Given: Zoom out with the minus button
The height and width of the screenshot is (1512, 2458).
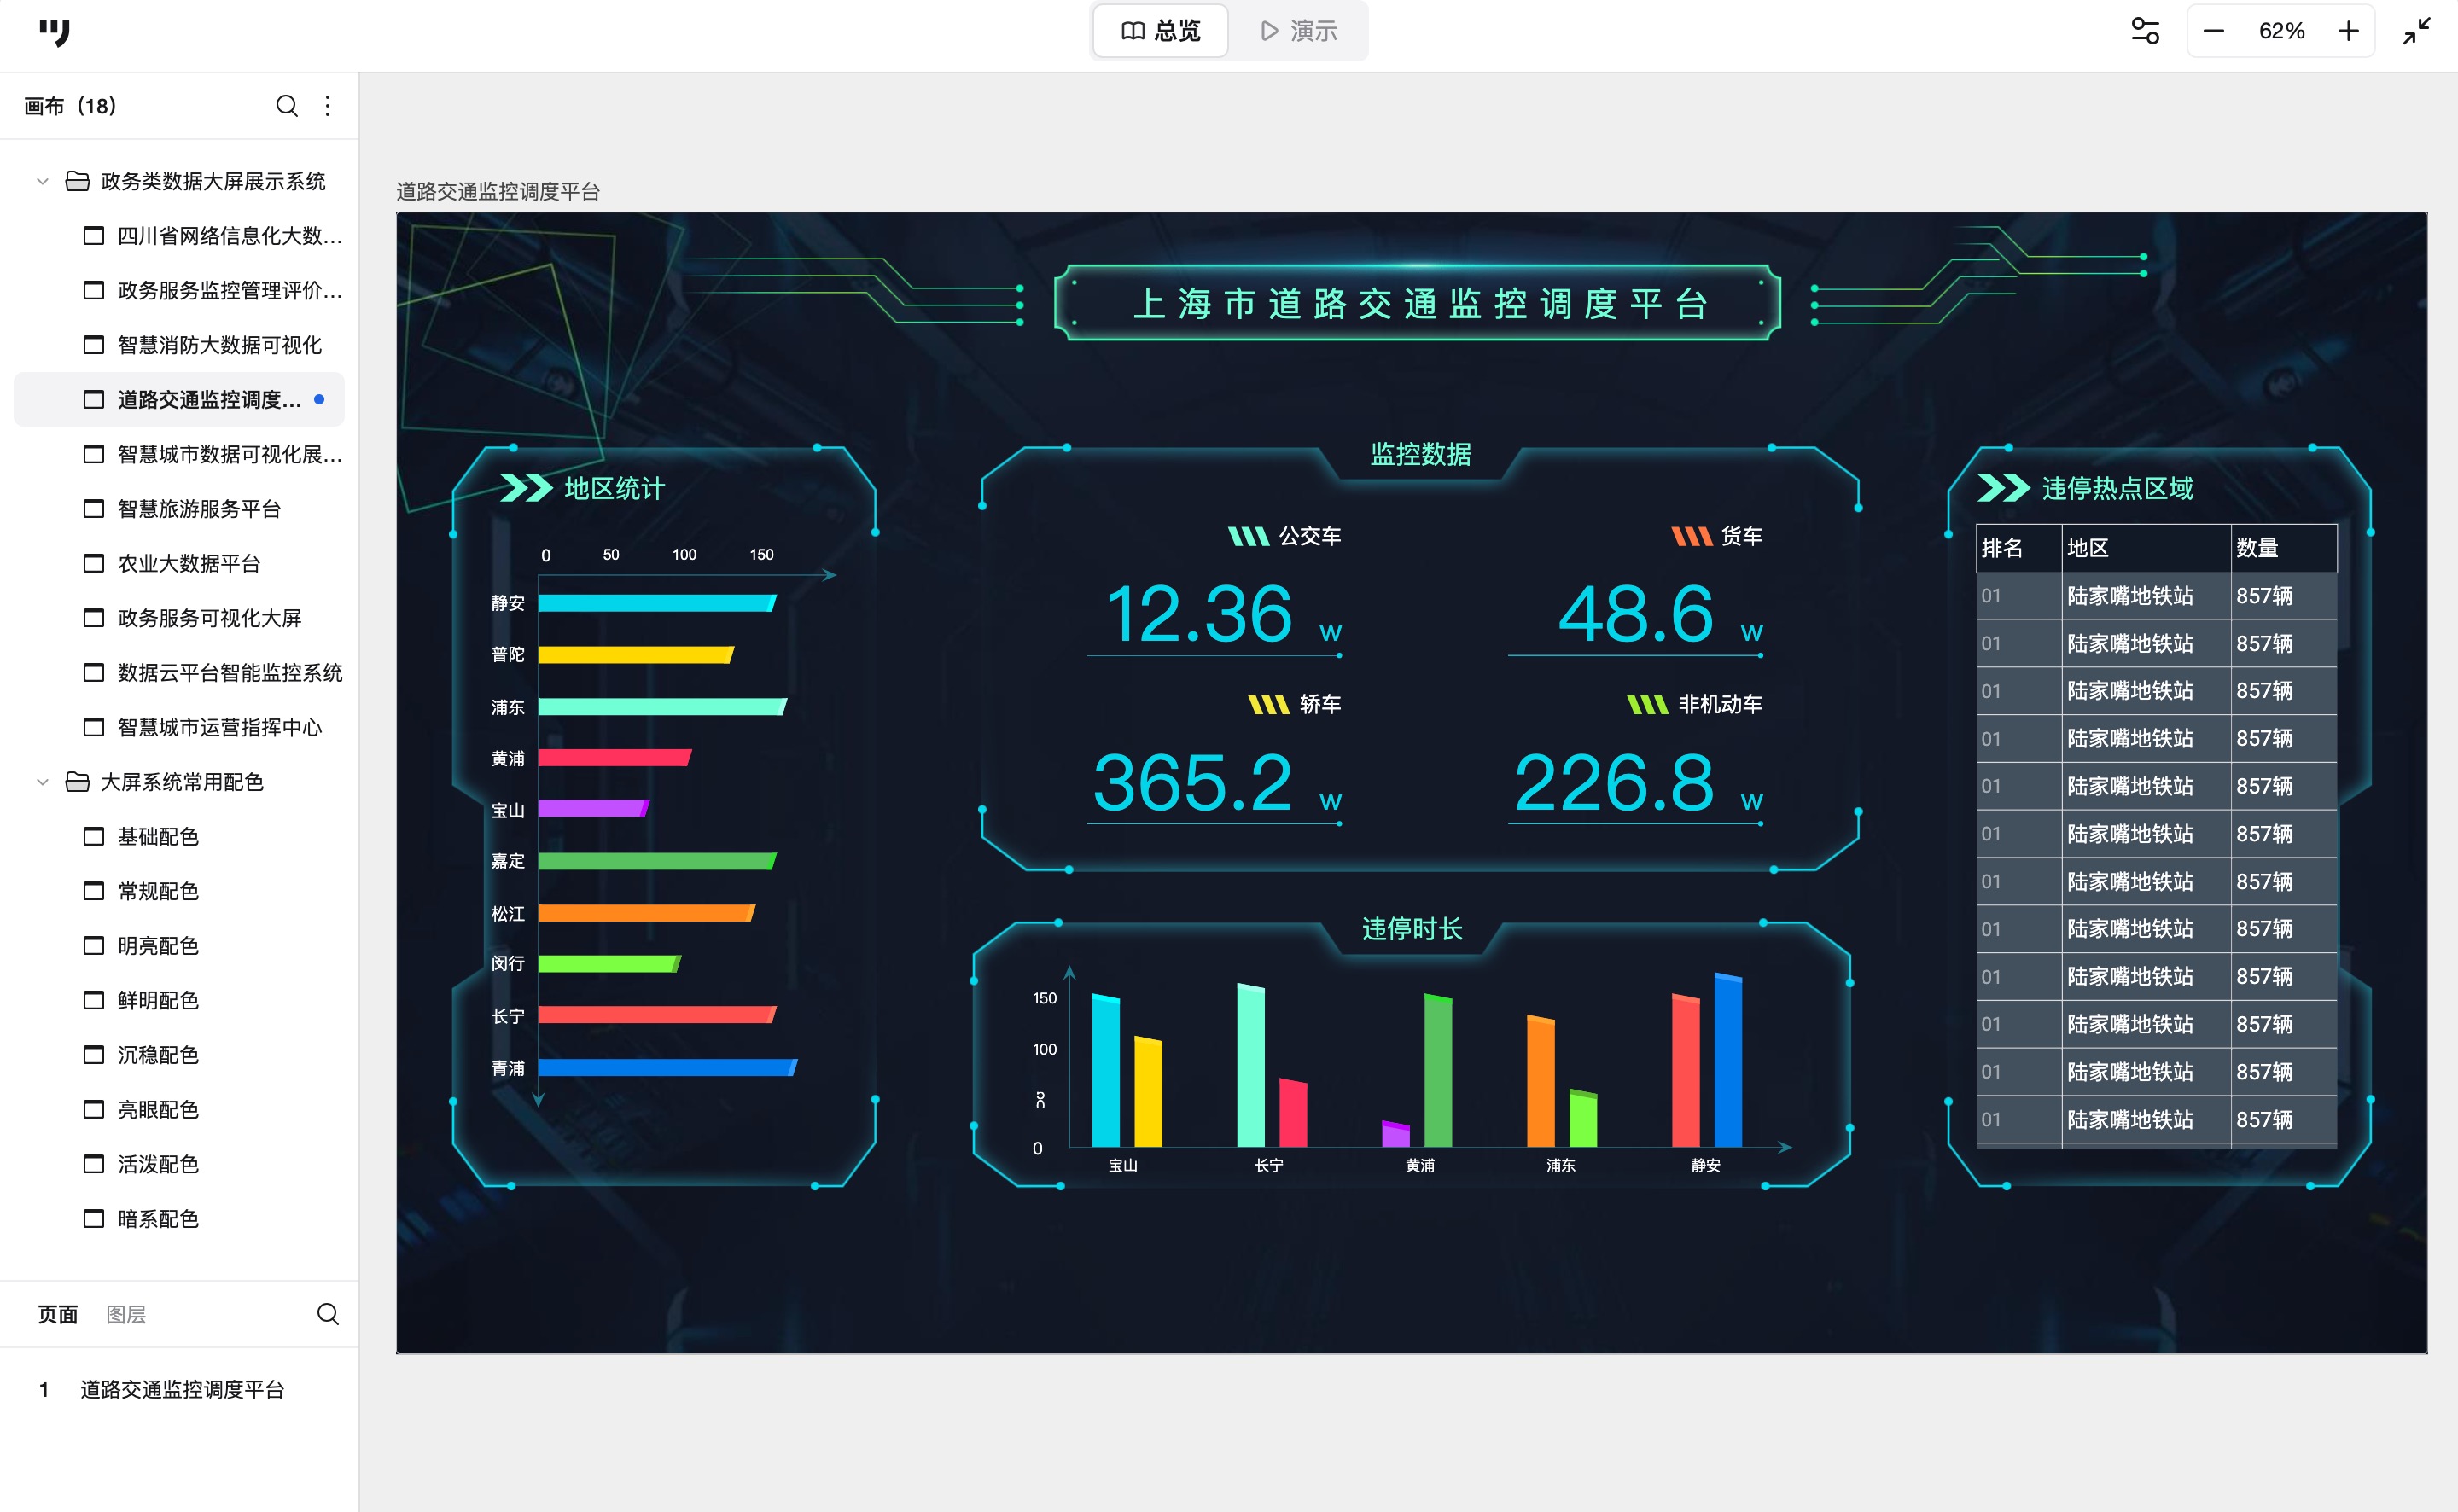Looking at the screenshot, I should tap(2213, 31).
